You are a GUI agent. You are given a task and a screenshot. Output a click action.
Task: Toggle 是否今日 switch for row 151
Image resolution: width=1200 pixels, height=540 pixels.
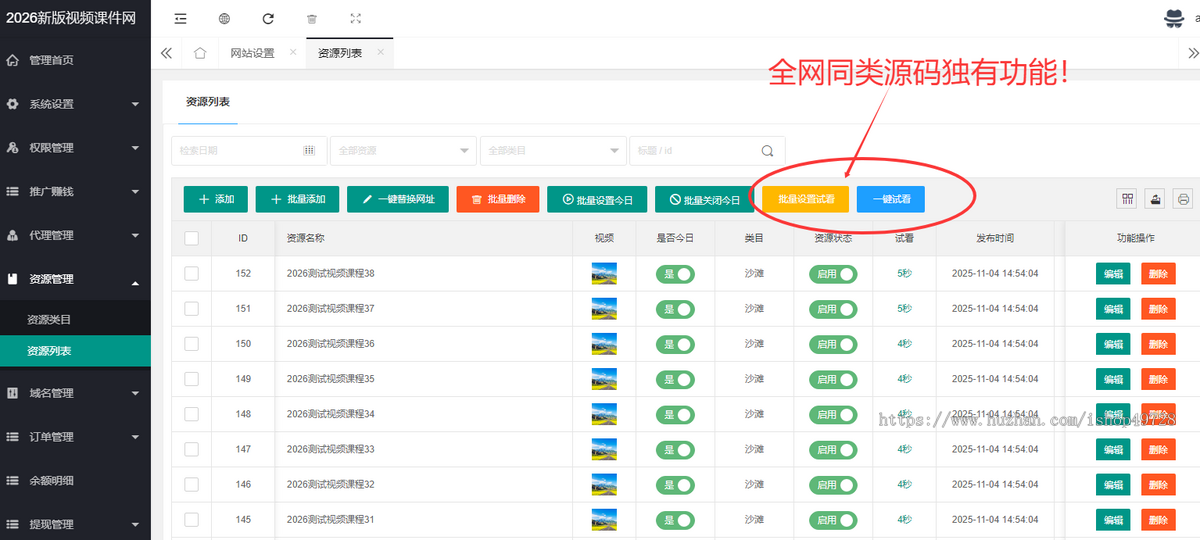pyautogui.click(x=675, y=309)
